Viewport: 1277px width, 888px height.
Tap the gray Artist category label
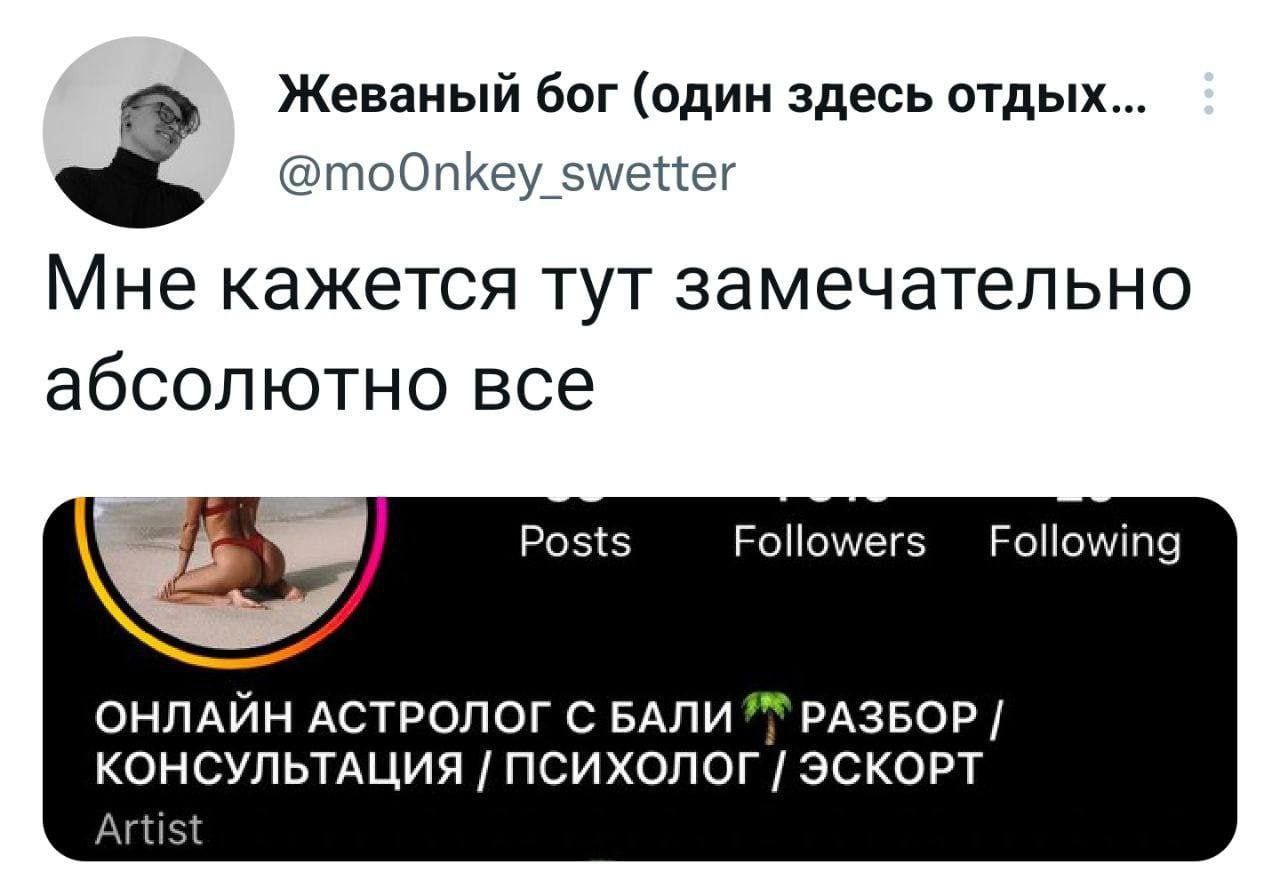148,829
